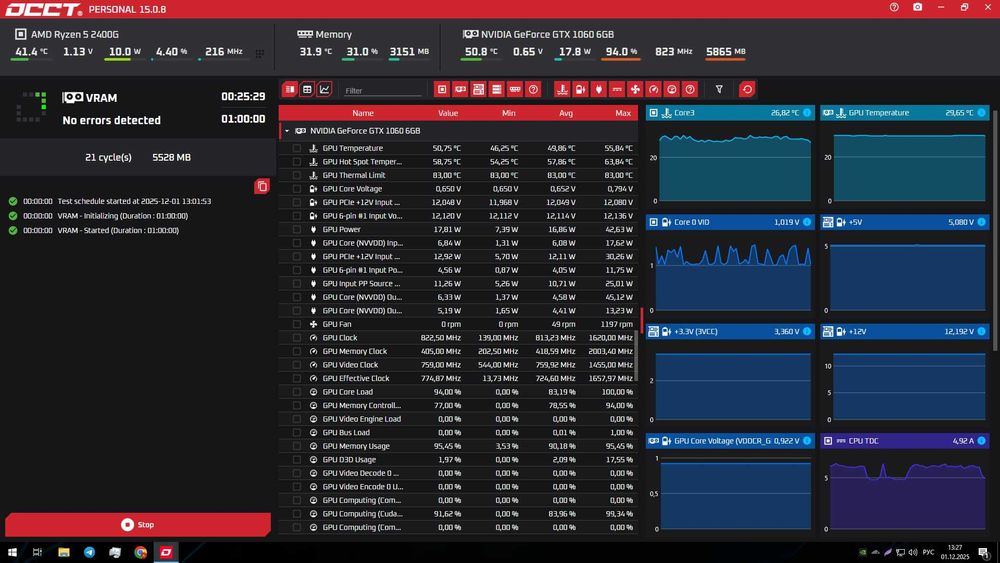1000x563 pixels.
Task: Click the 'VRAM - Started' log entry
Action: (118, 230)
